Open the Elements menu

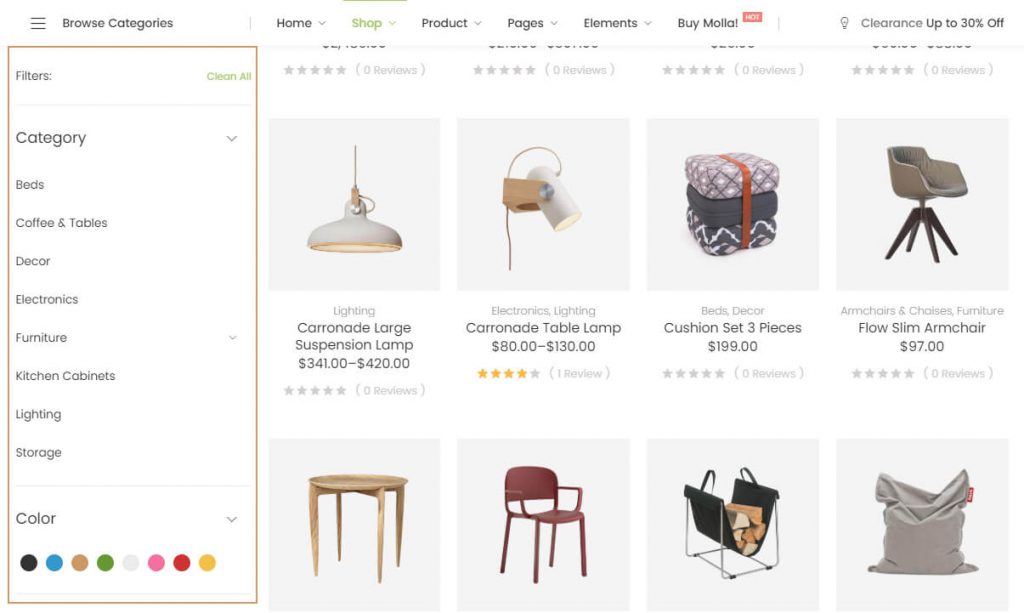click(617, 23)
